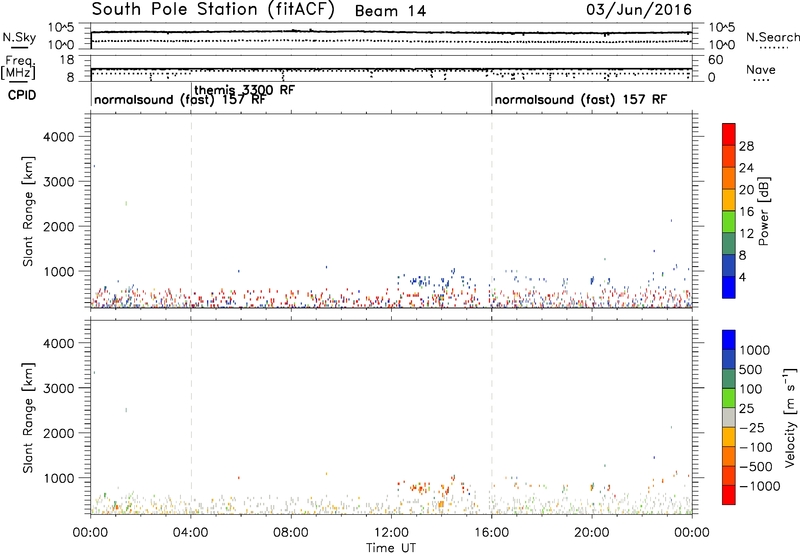Screen dimensions: 800x554
Task: Click the blue bottom segment of Power colorbar
Action: [729, 287]
